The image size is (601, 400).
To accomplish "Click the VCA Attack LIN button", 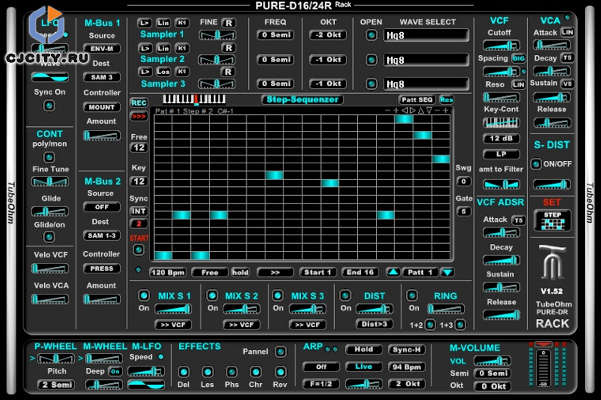I will coord(568,32).
